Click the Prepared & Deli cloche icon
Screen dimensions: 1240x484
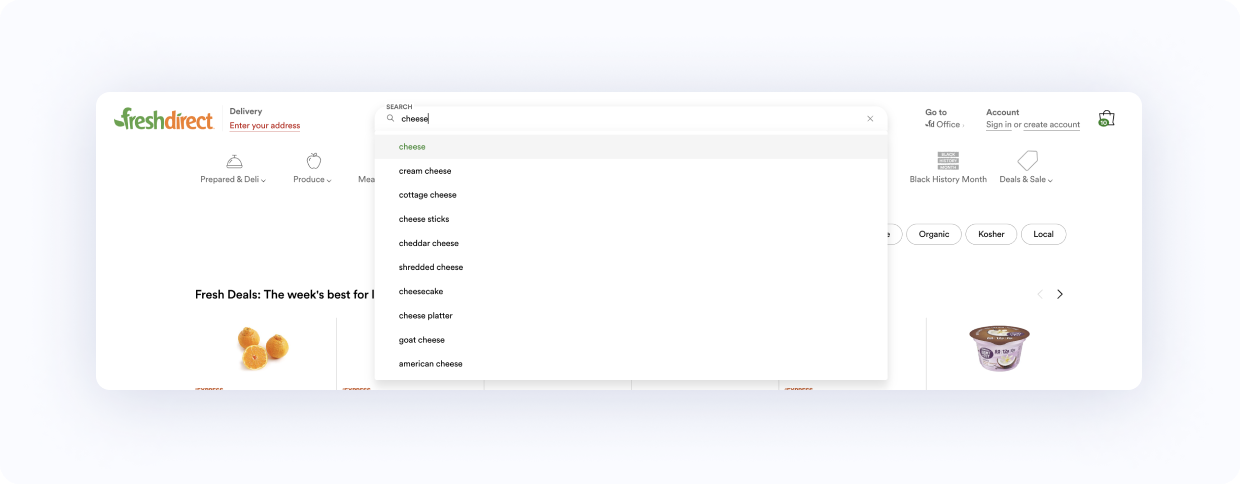tap(233, 161)
